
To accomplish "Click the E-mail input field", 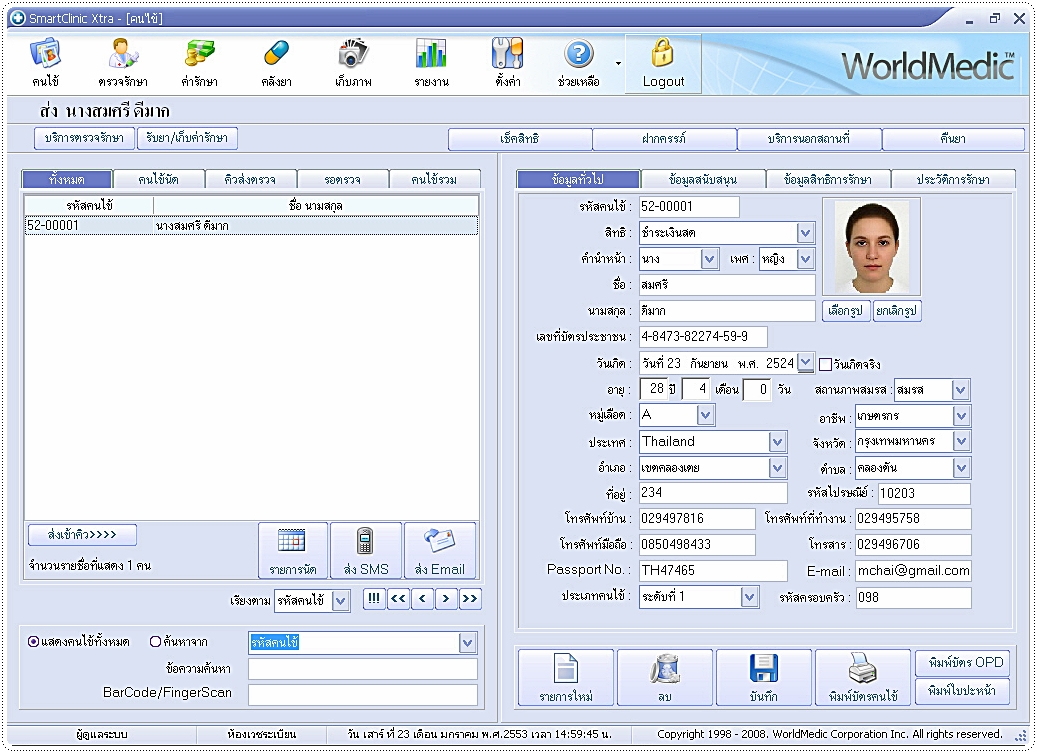I will coord(913,571).
